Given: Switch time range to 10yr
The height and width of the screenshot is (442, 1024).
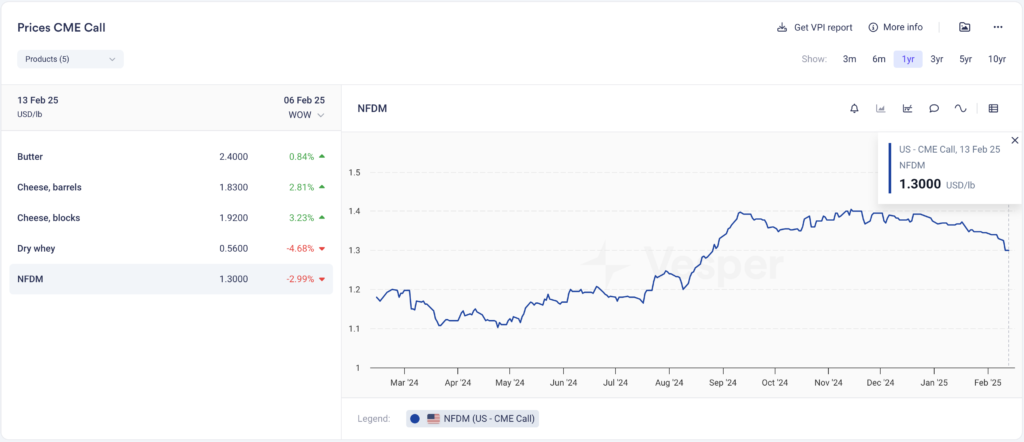Looking at the screenshot, I should click(x=996, y=59).
